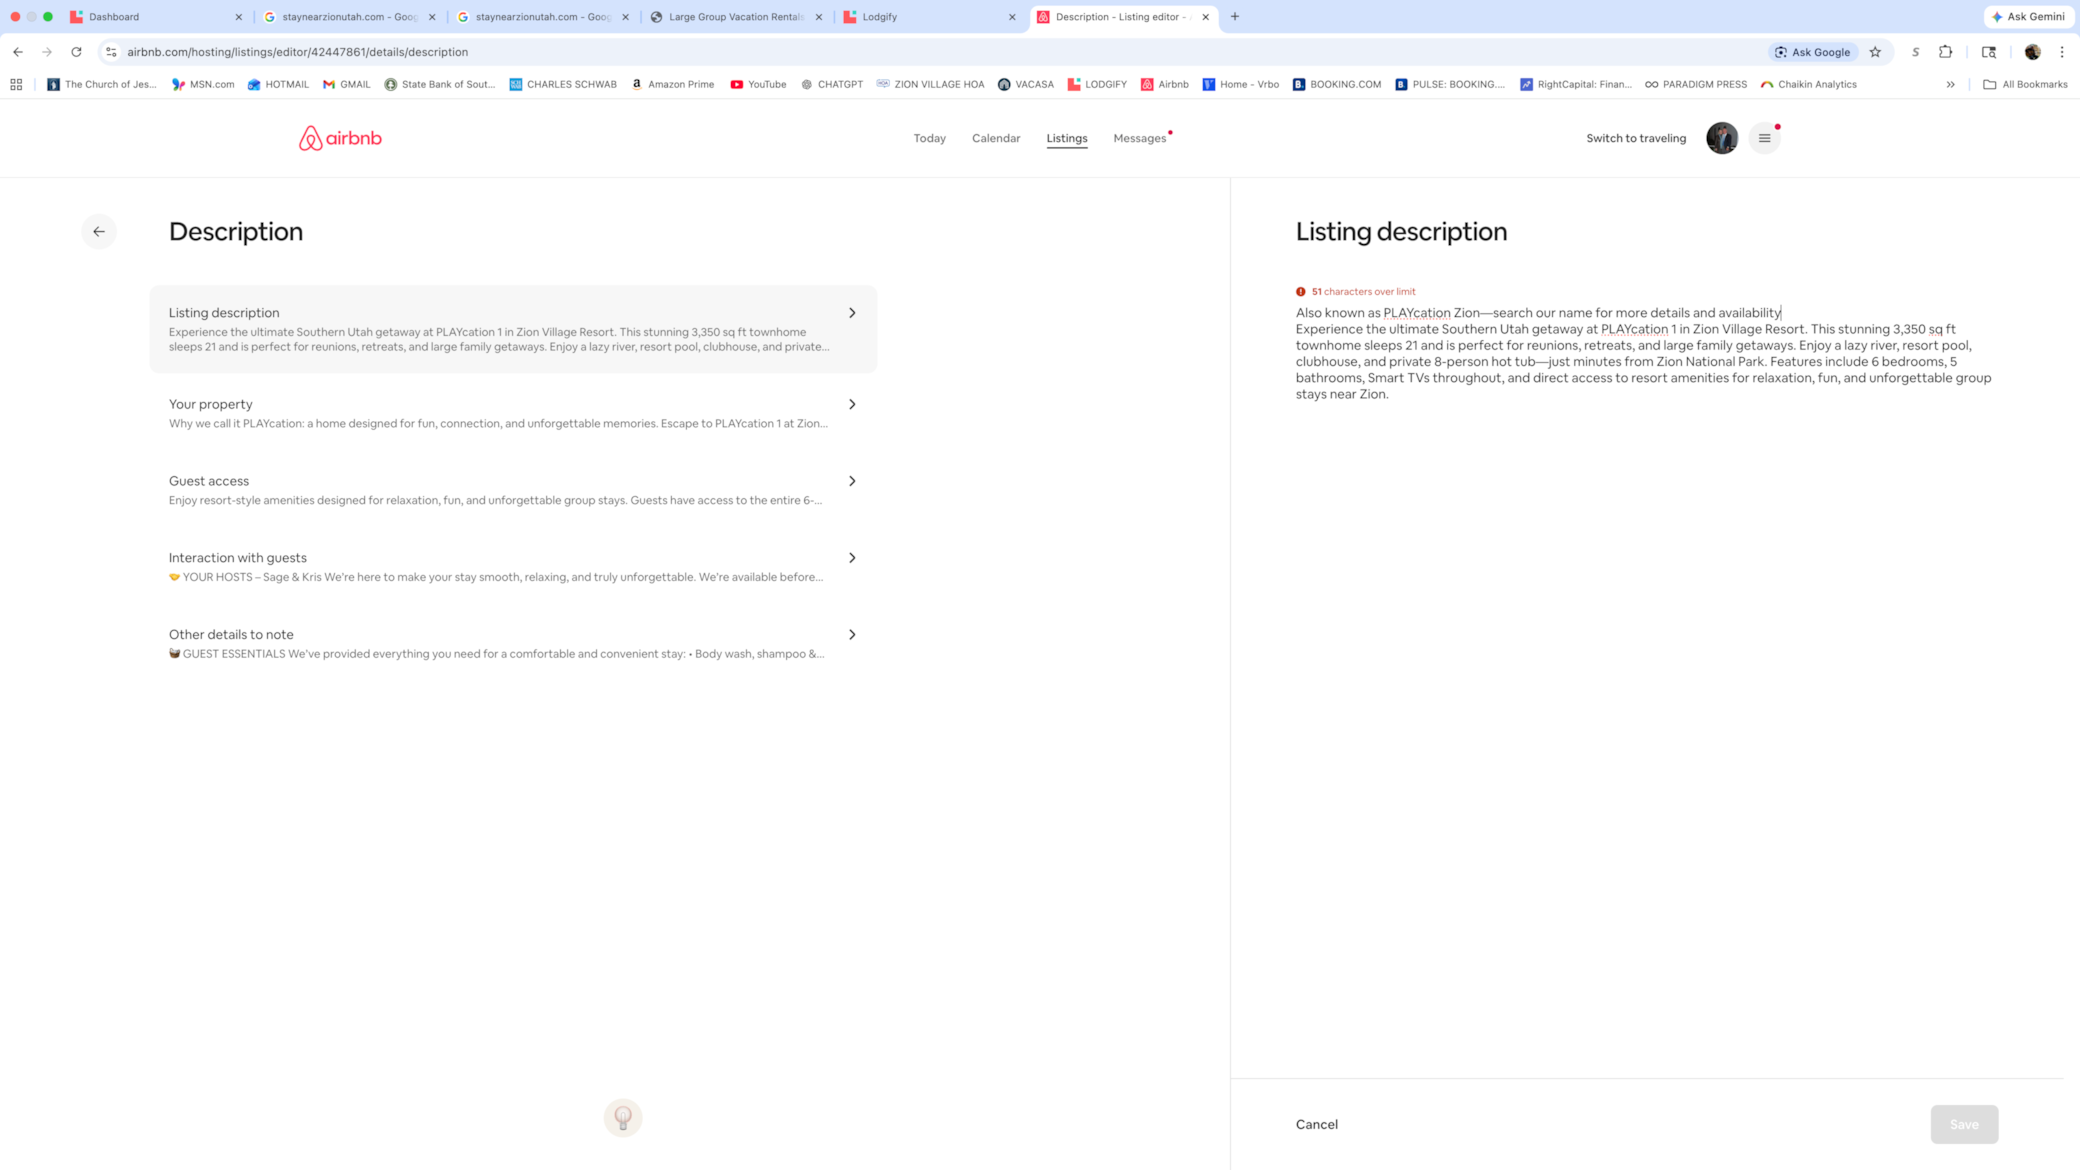This screenshot has height=1170, width=2080.
Task: Open the Chrome extensions puzzle icon
Action: [x=1946, y=52]
